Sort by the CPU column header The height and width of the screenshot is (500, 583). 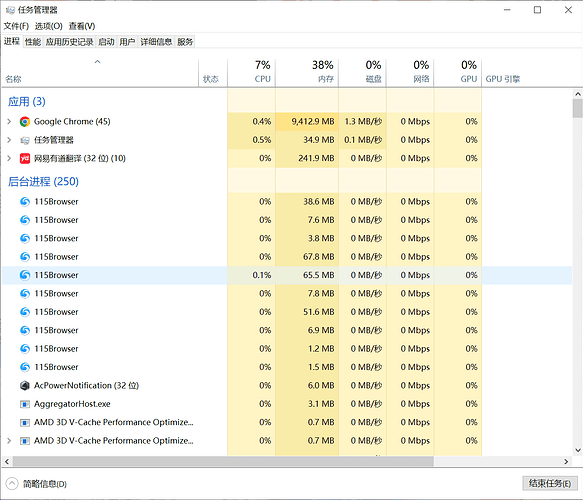[x=251, y=73]
